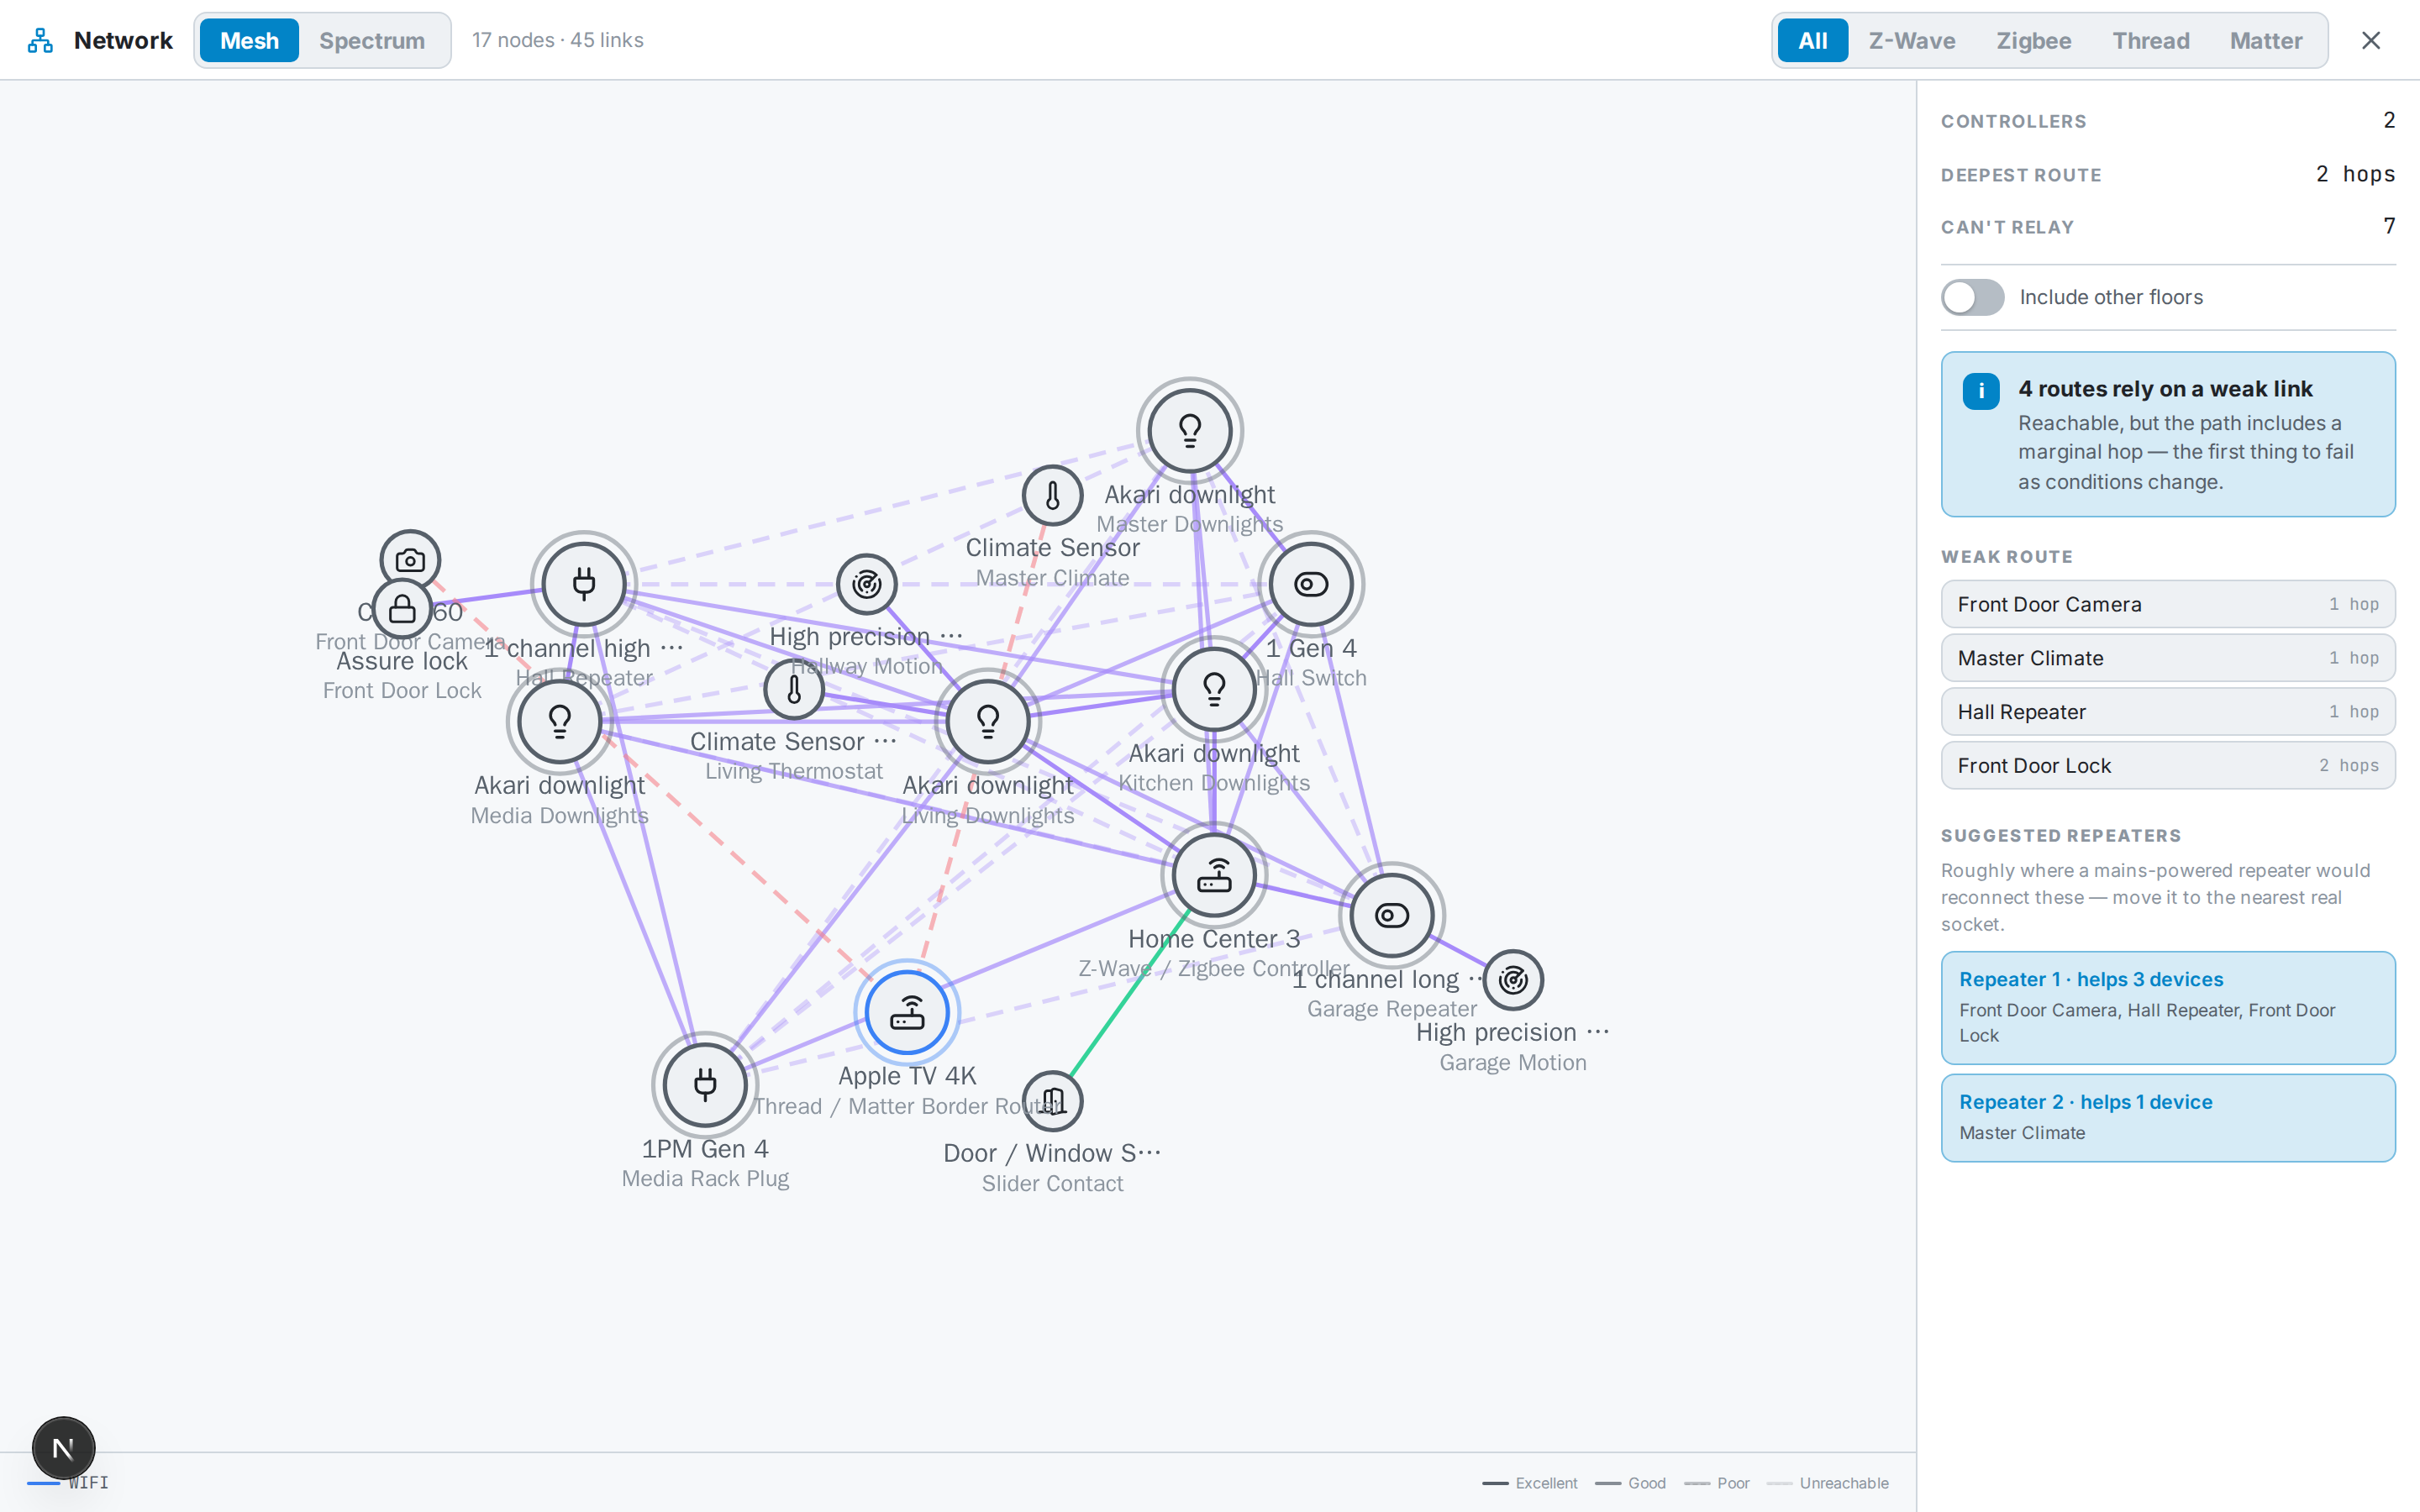Click the WIFI label at bottom left
The image size is (2420, 1512).
click(88, 1483)
